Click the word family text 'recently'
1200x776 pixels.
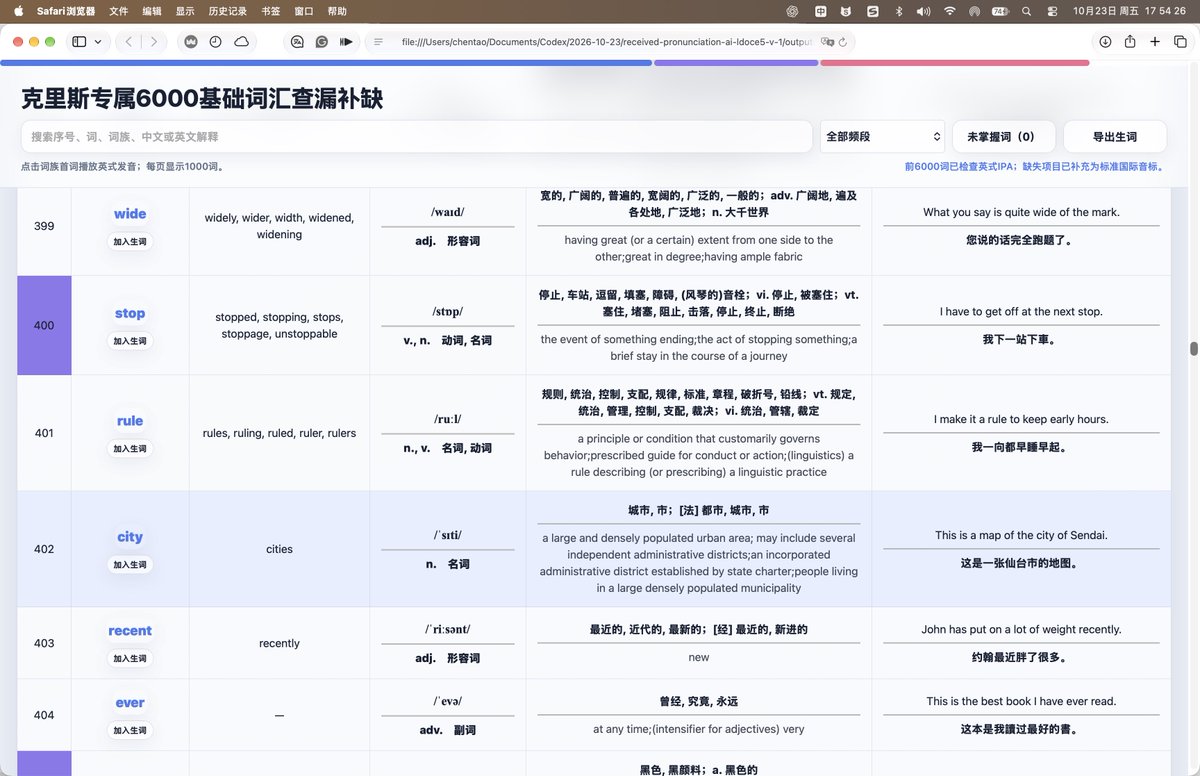tap(279, 643)
